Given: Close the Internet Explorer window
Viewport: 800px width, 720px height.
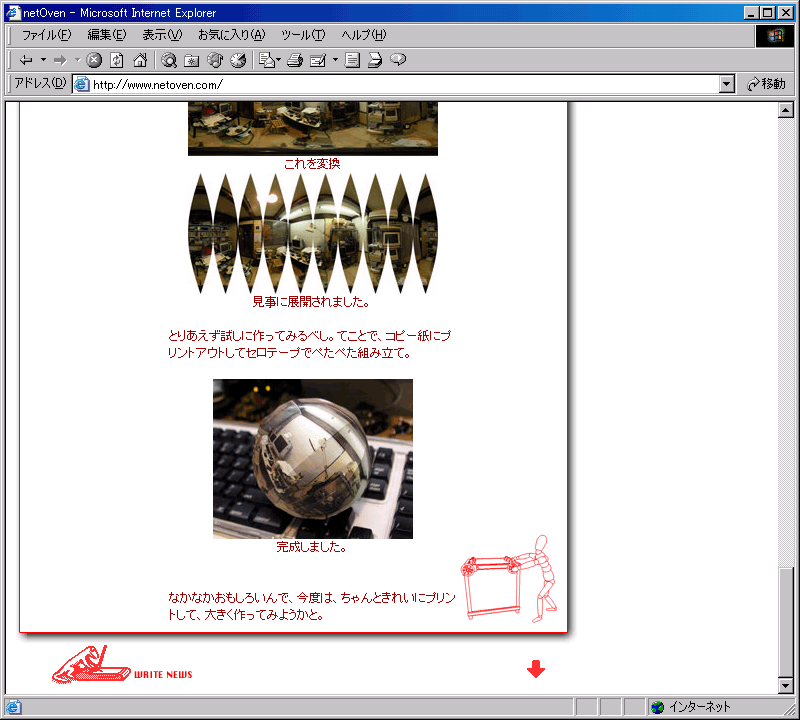Looking at the screenshot, I should (x=786, y=13).
